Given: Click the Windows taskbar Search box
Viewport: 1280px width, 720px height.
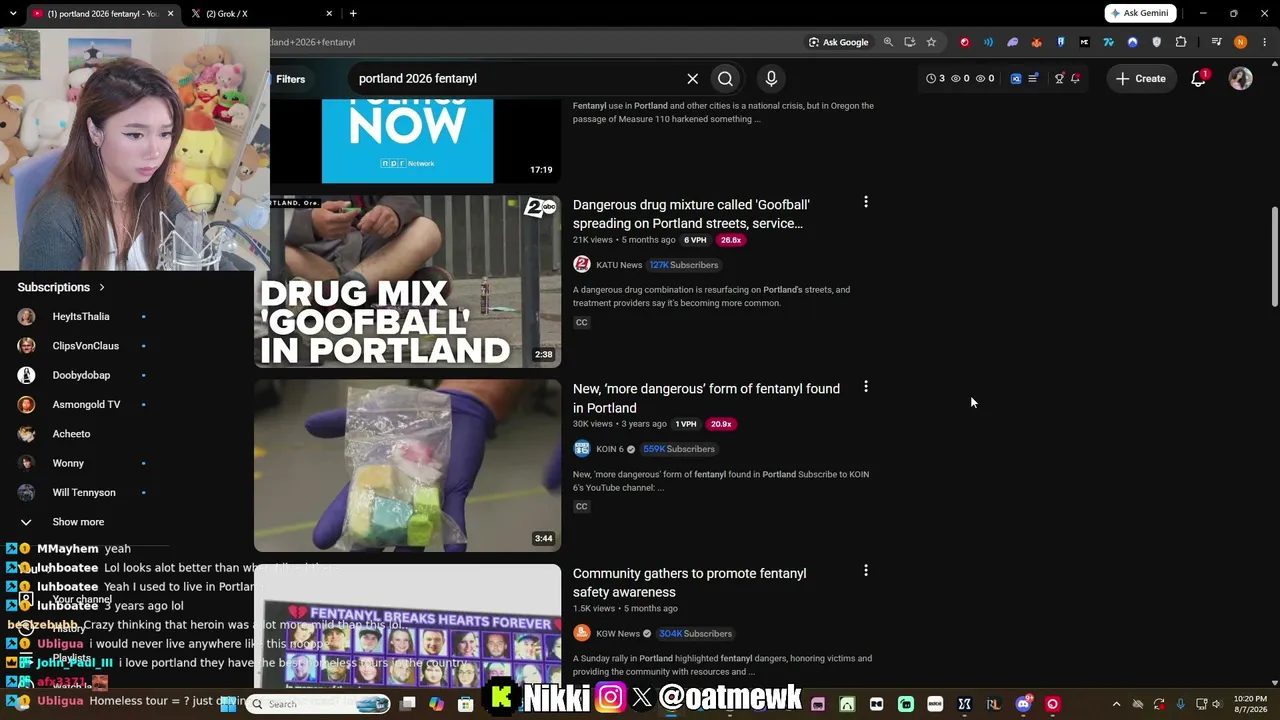Looking at the screenshot, I should pos(318,704).
